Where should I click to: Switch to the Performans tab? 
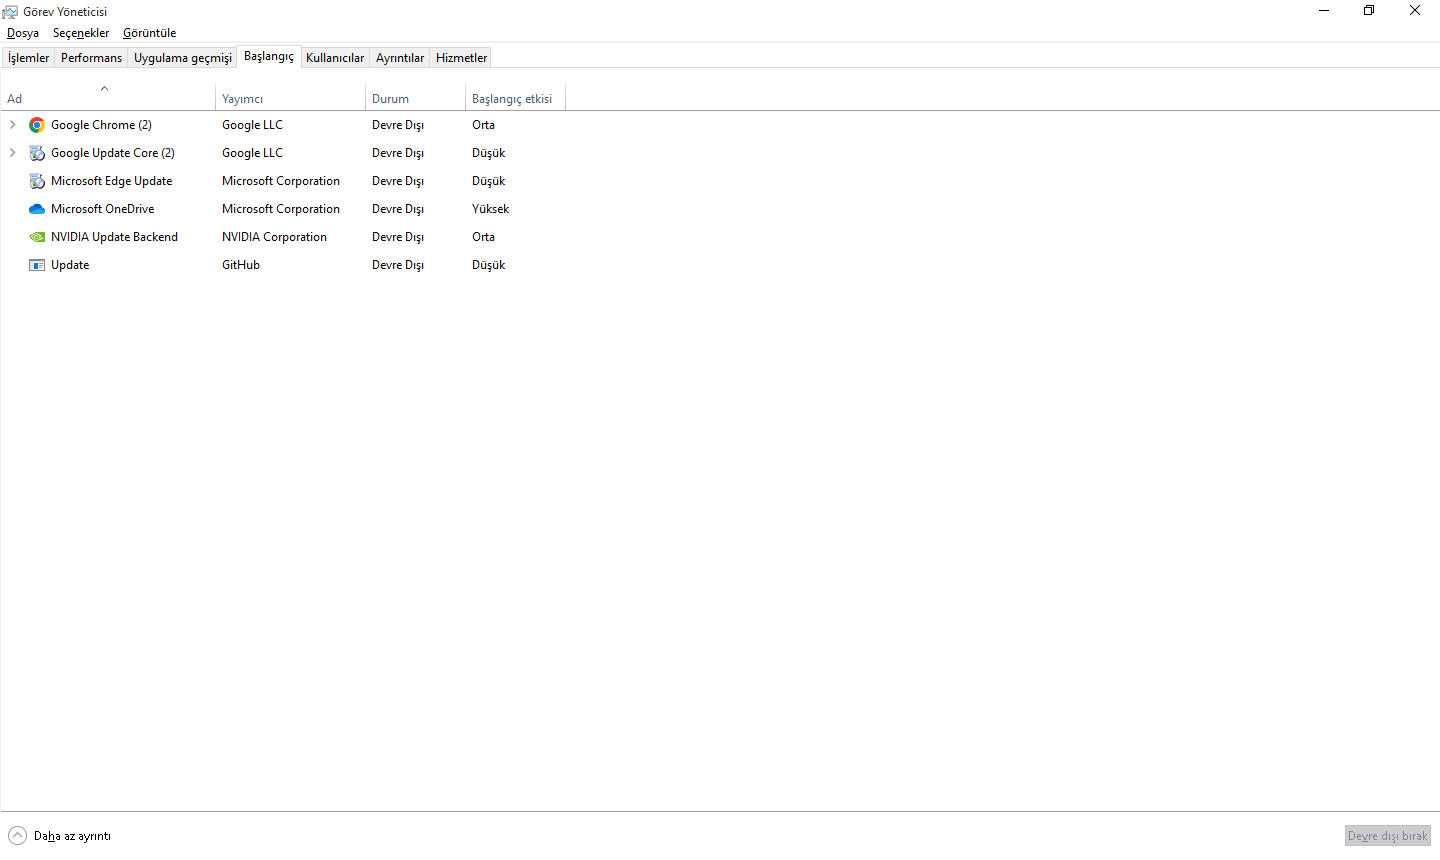coord(91,58)
